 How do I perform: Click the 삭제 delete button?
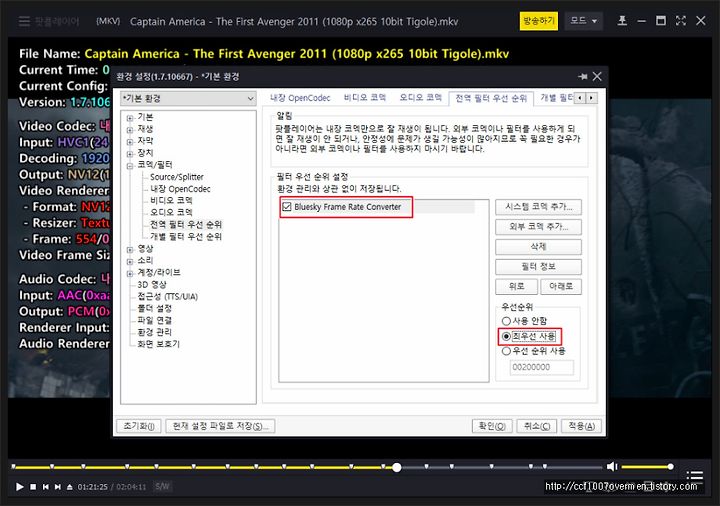pos(538,247)
